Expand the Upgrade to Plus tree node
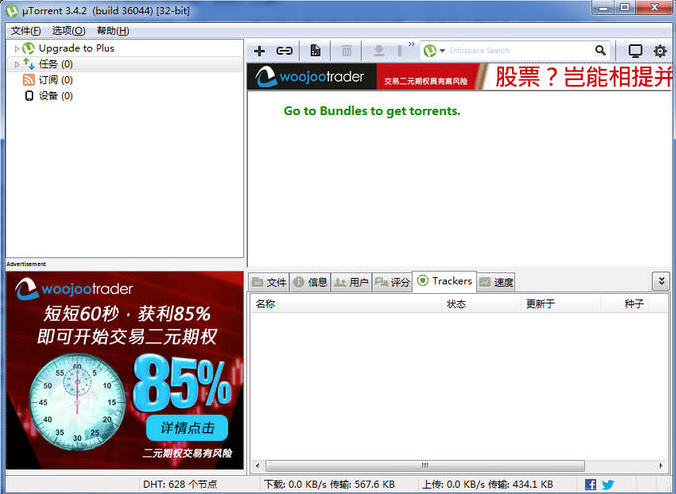Screen dimensions: 676x494 point(16,48)
